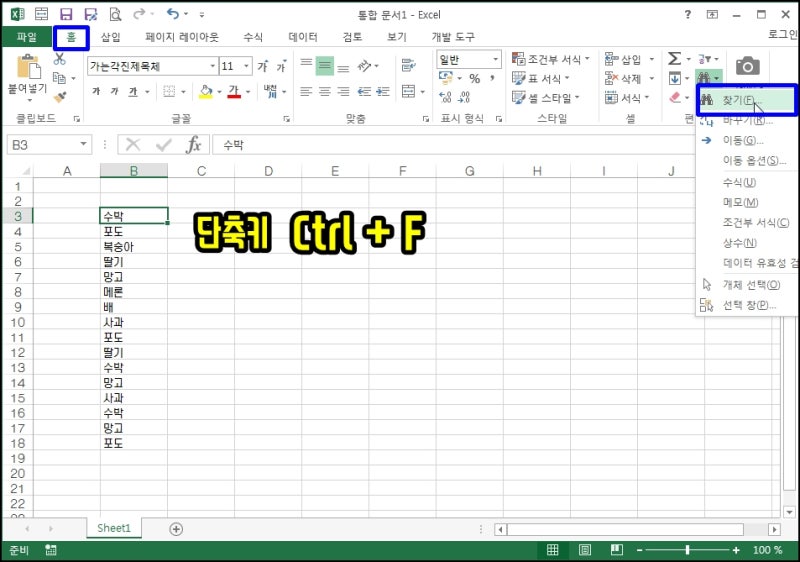Open the font name dropdown
The width and height of the screenshot is (800, 562).
click(x=212, y=66)
